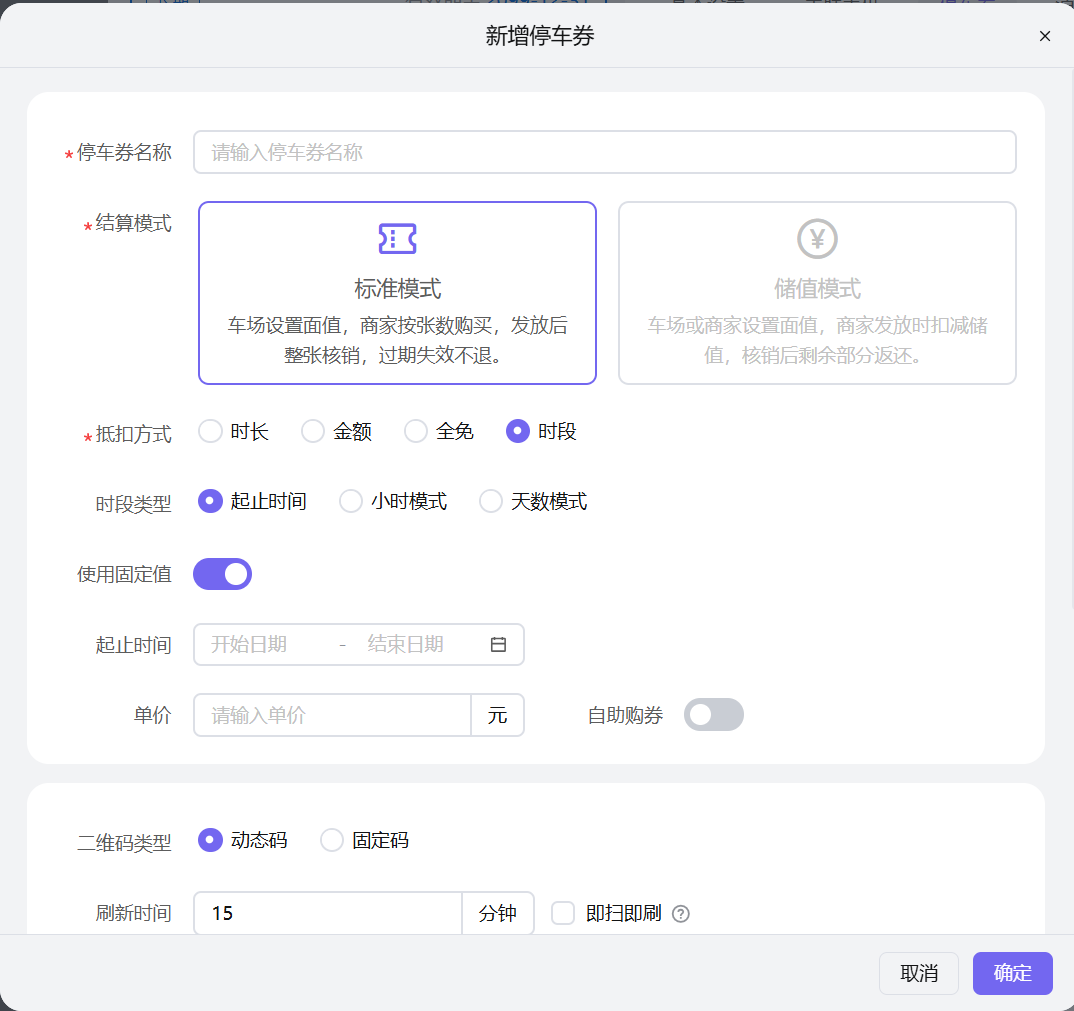Click the 停车券名称 name input field
The width and height of the screenshot is (1074, 1011).
pyautogui.click(x=604, y=152)
